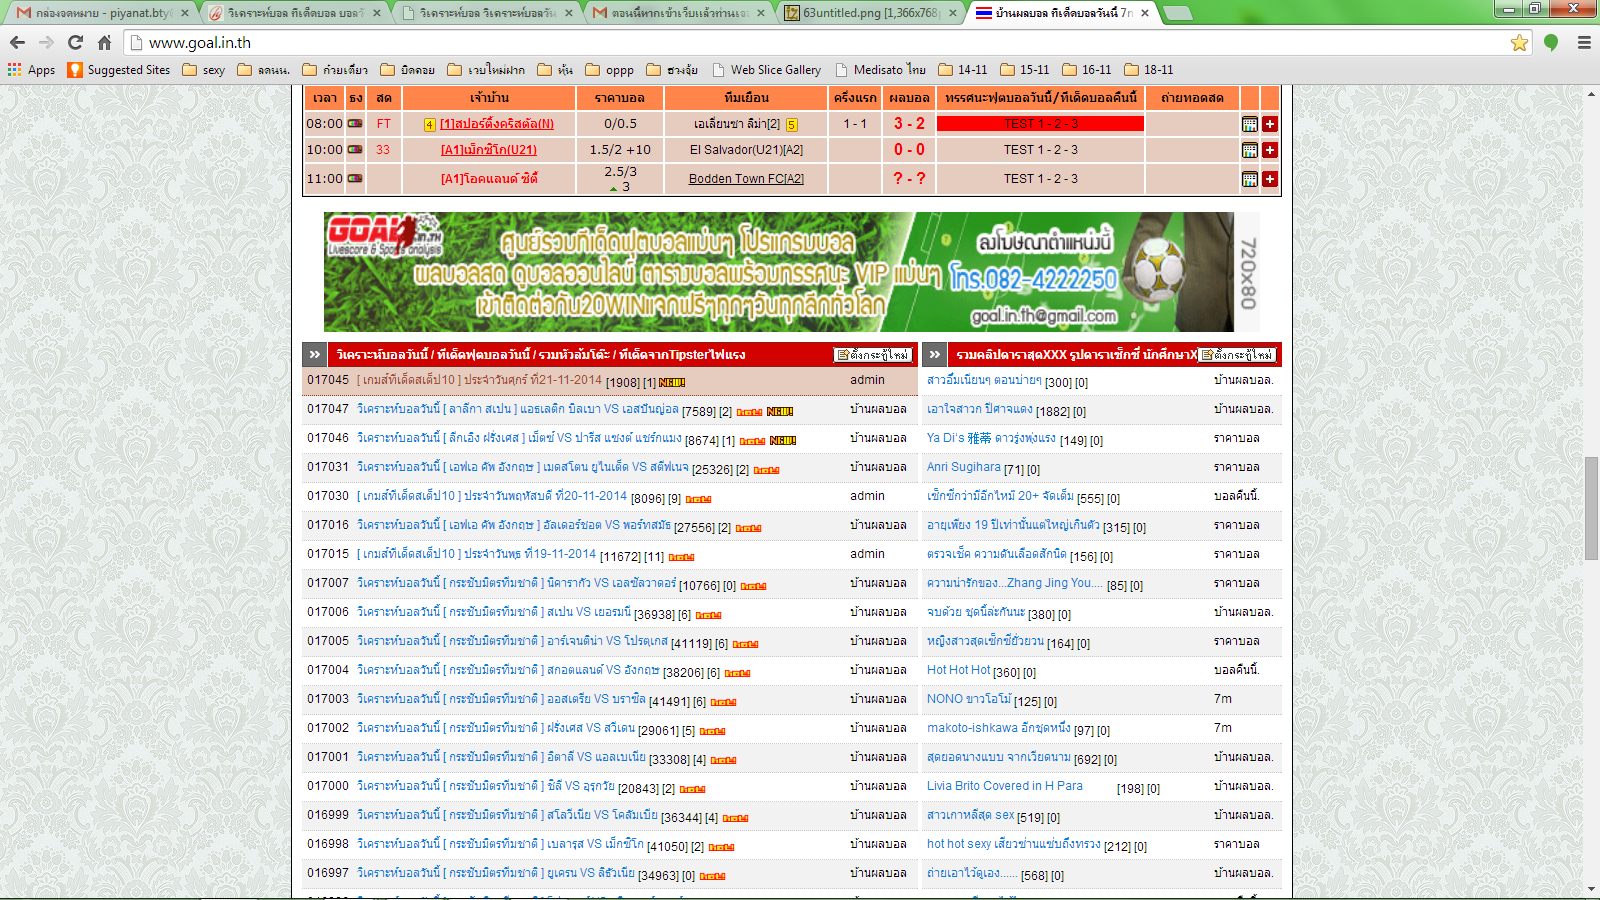Screen dimensions: 1600x900
Task: Create new topic in the XXX clips board
Action: pyautogui.click(x=1238, y=355)
